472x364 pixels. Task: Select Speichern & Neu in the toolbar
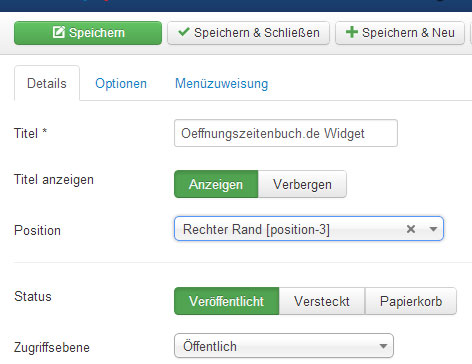[400, 33]
